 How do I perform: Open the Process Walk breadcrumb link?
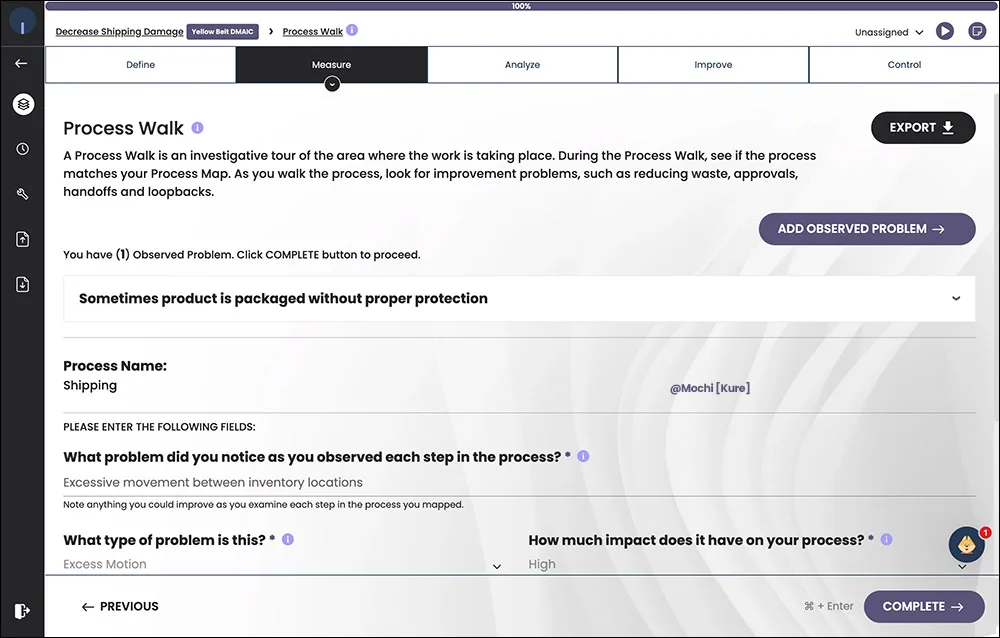312,31
